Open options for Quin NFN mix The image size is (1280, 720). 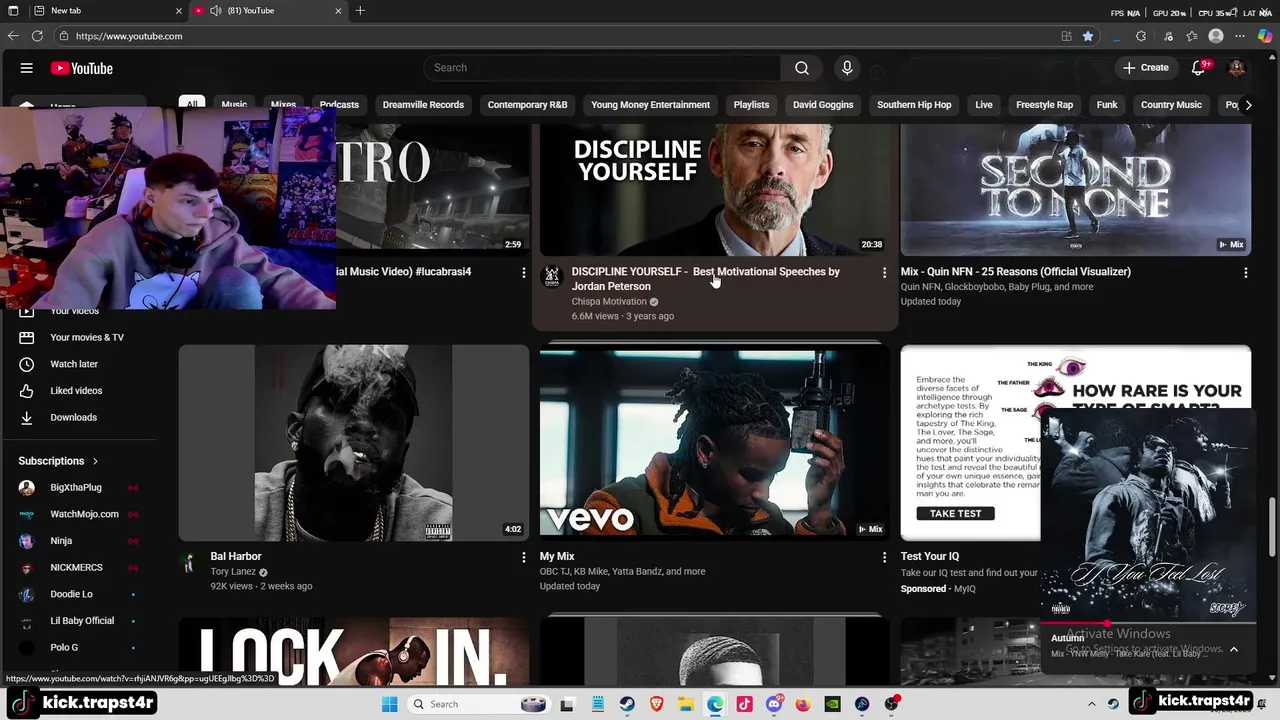[1245, 272]
